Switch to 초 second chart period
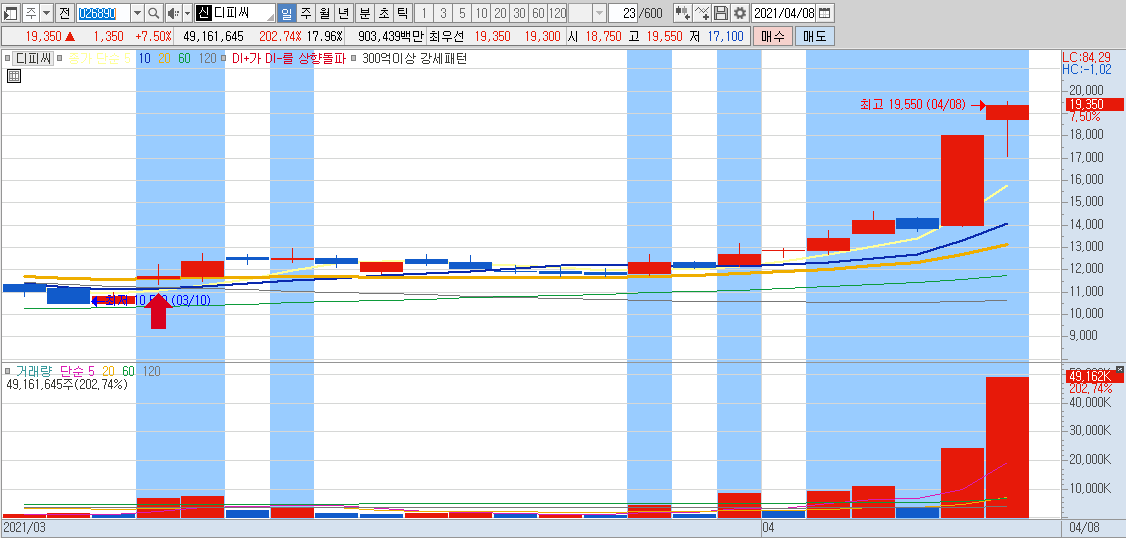This screenshot has height=538, width=1126. (x=383, y=13)
